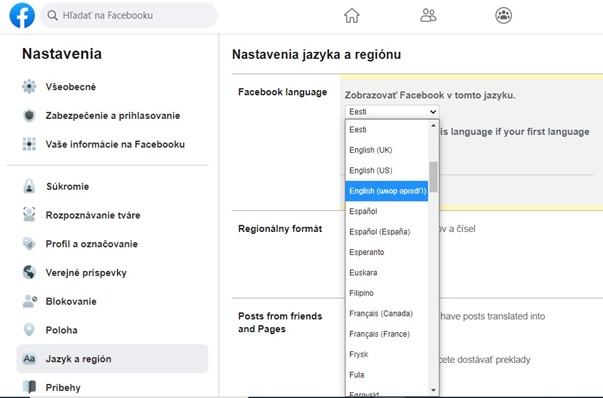Click the book icon beside Príbehy

click(29, 387)
